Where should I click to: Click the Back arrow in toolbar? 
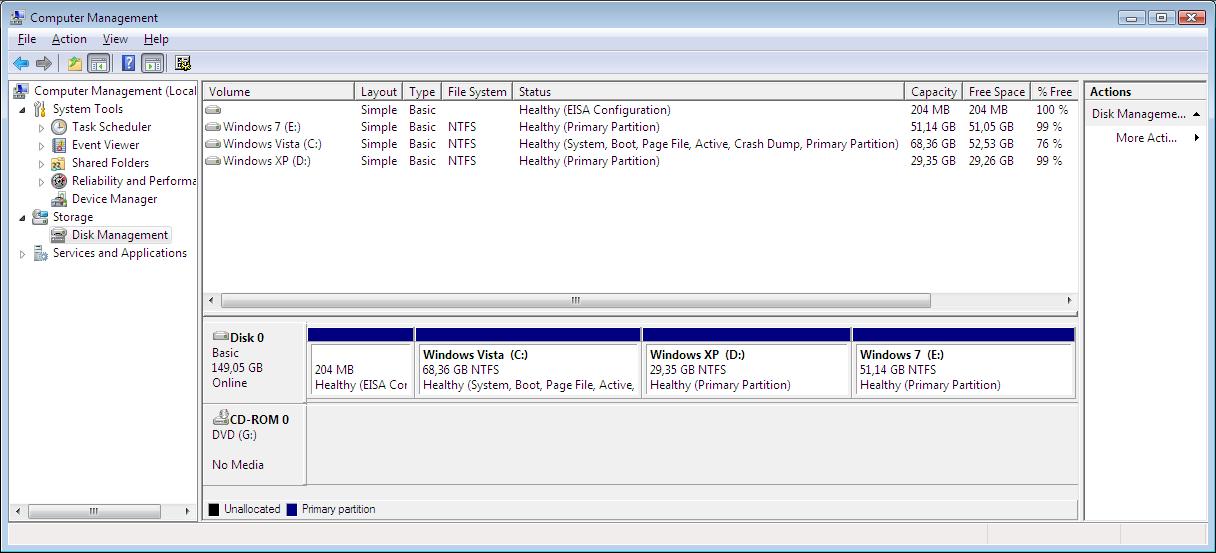click(x=21, y=63)
